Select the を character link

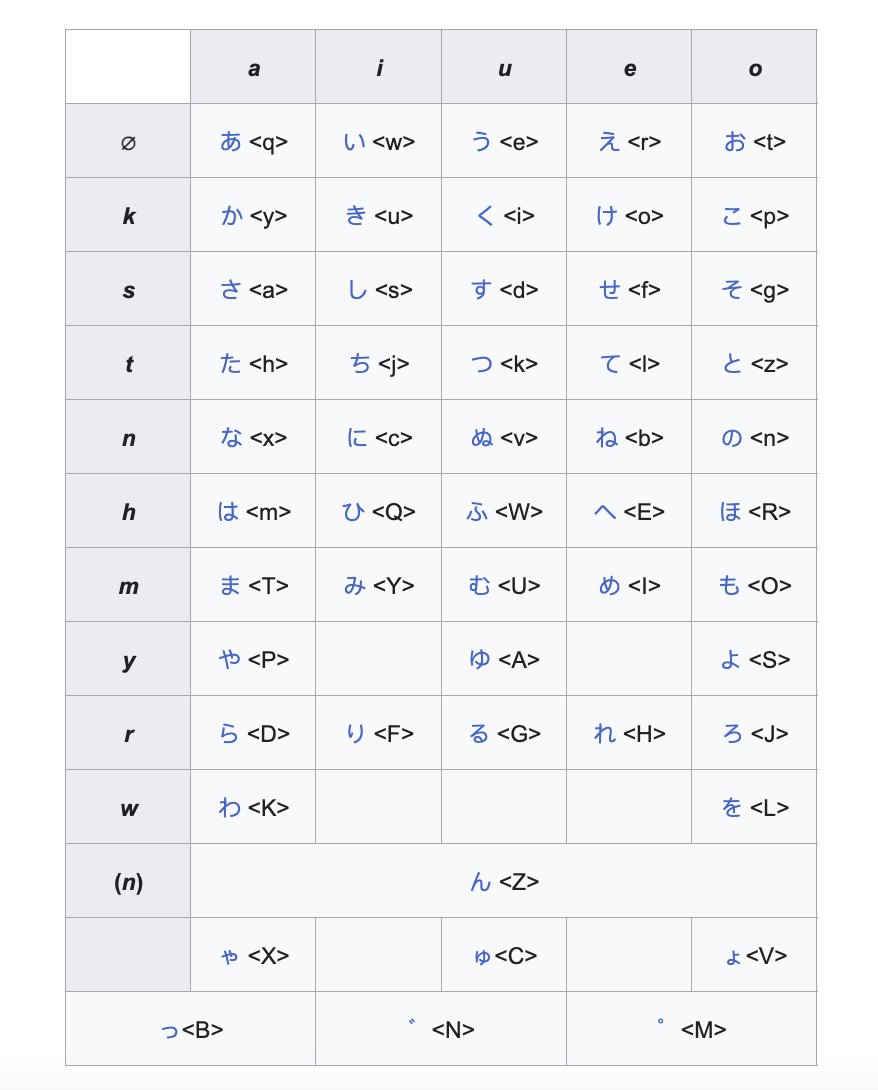[x=731, y=807]
